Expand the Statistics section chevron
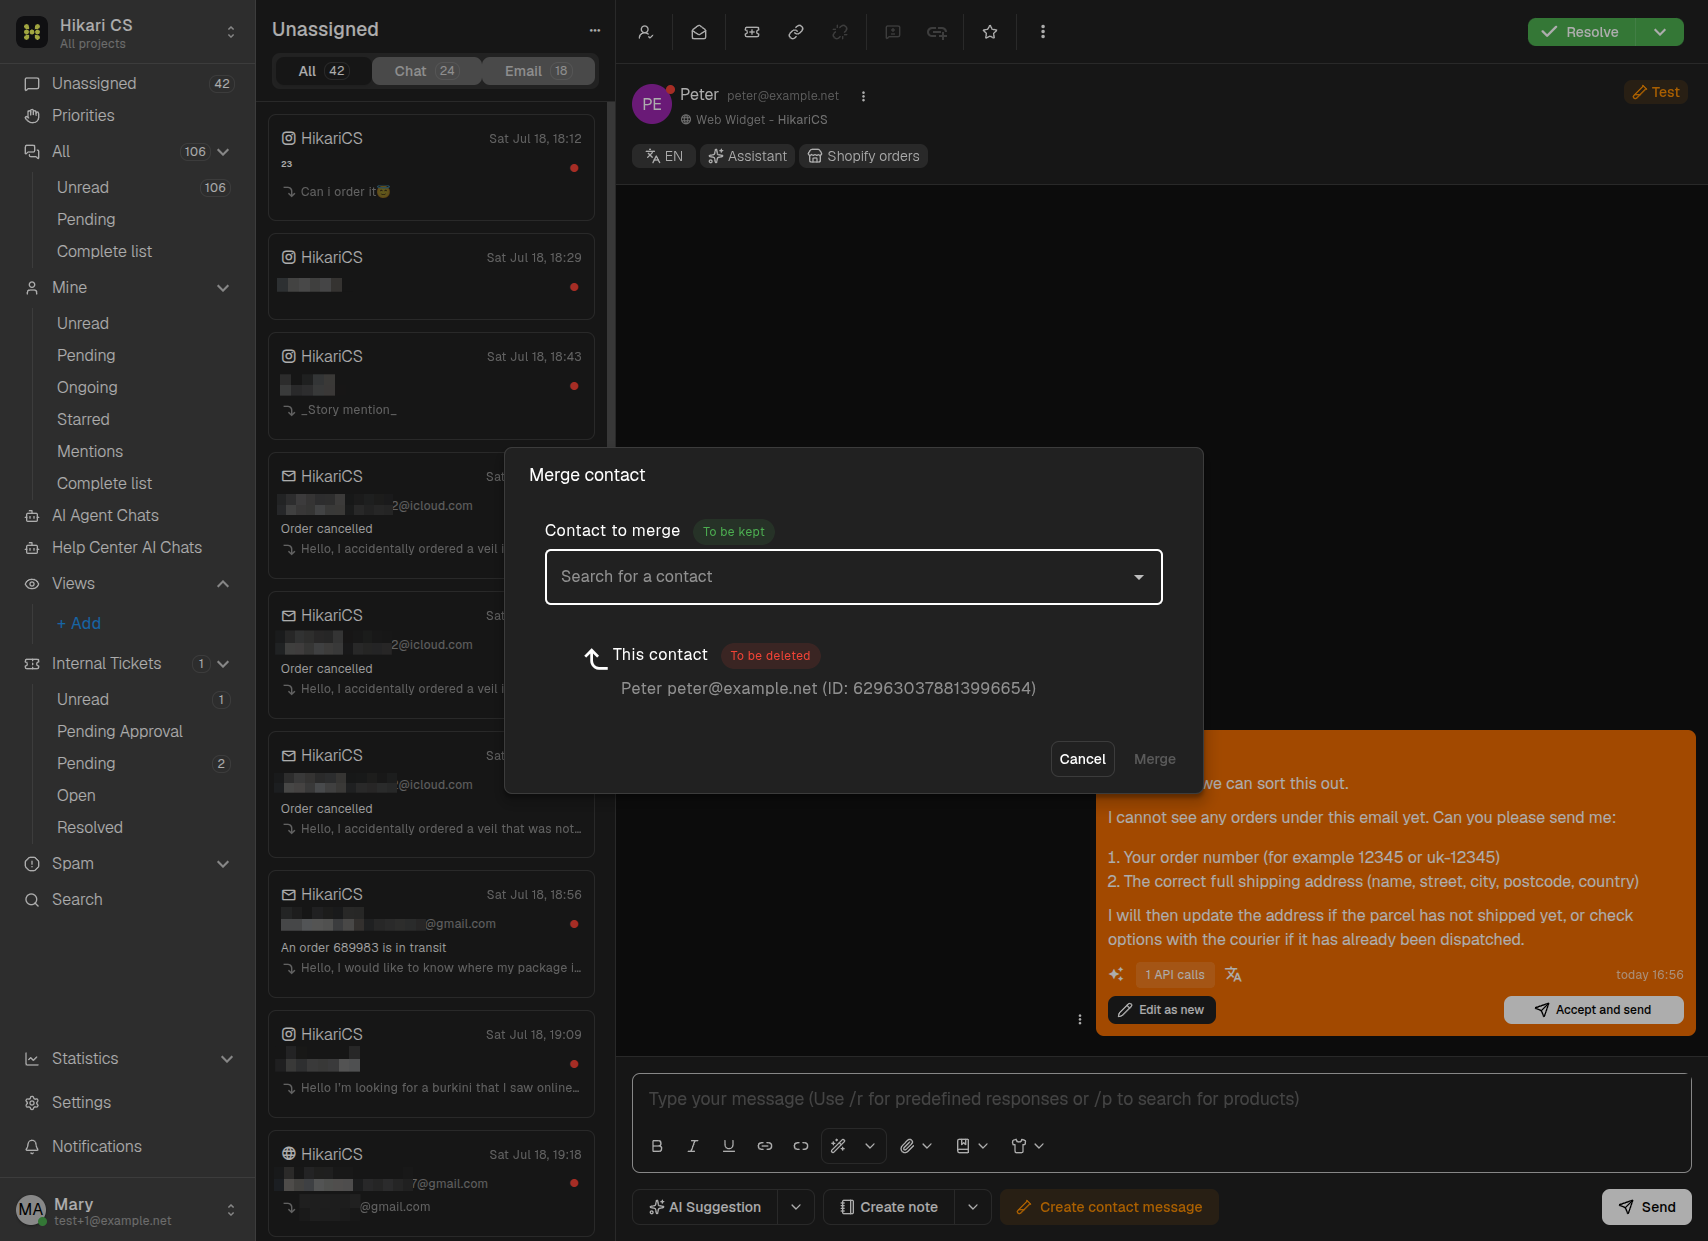This screenshot has height=1241, width=1708. click(227, 1059)
